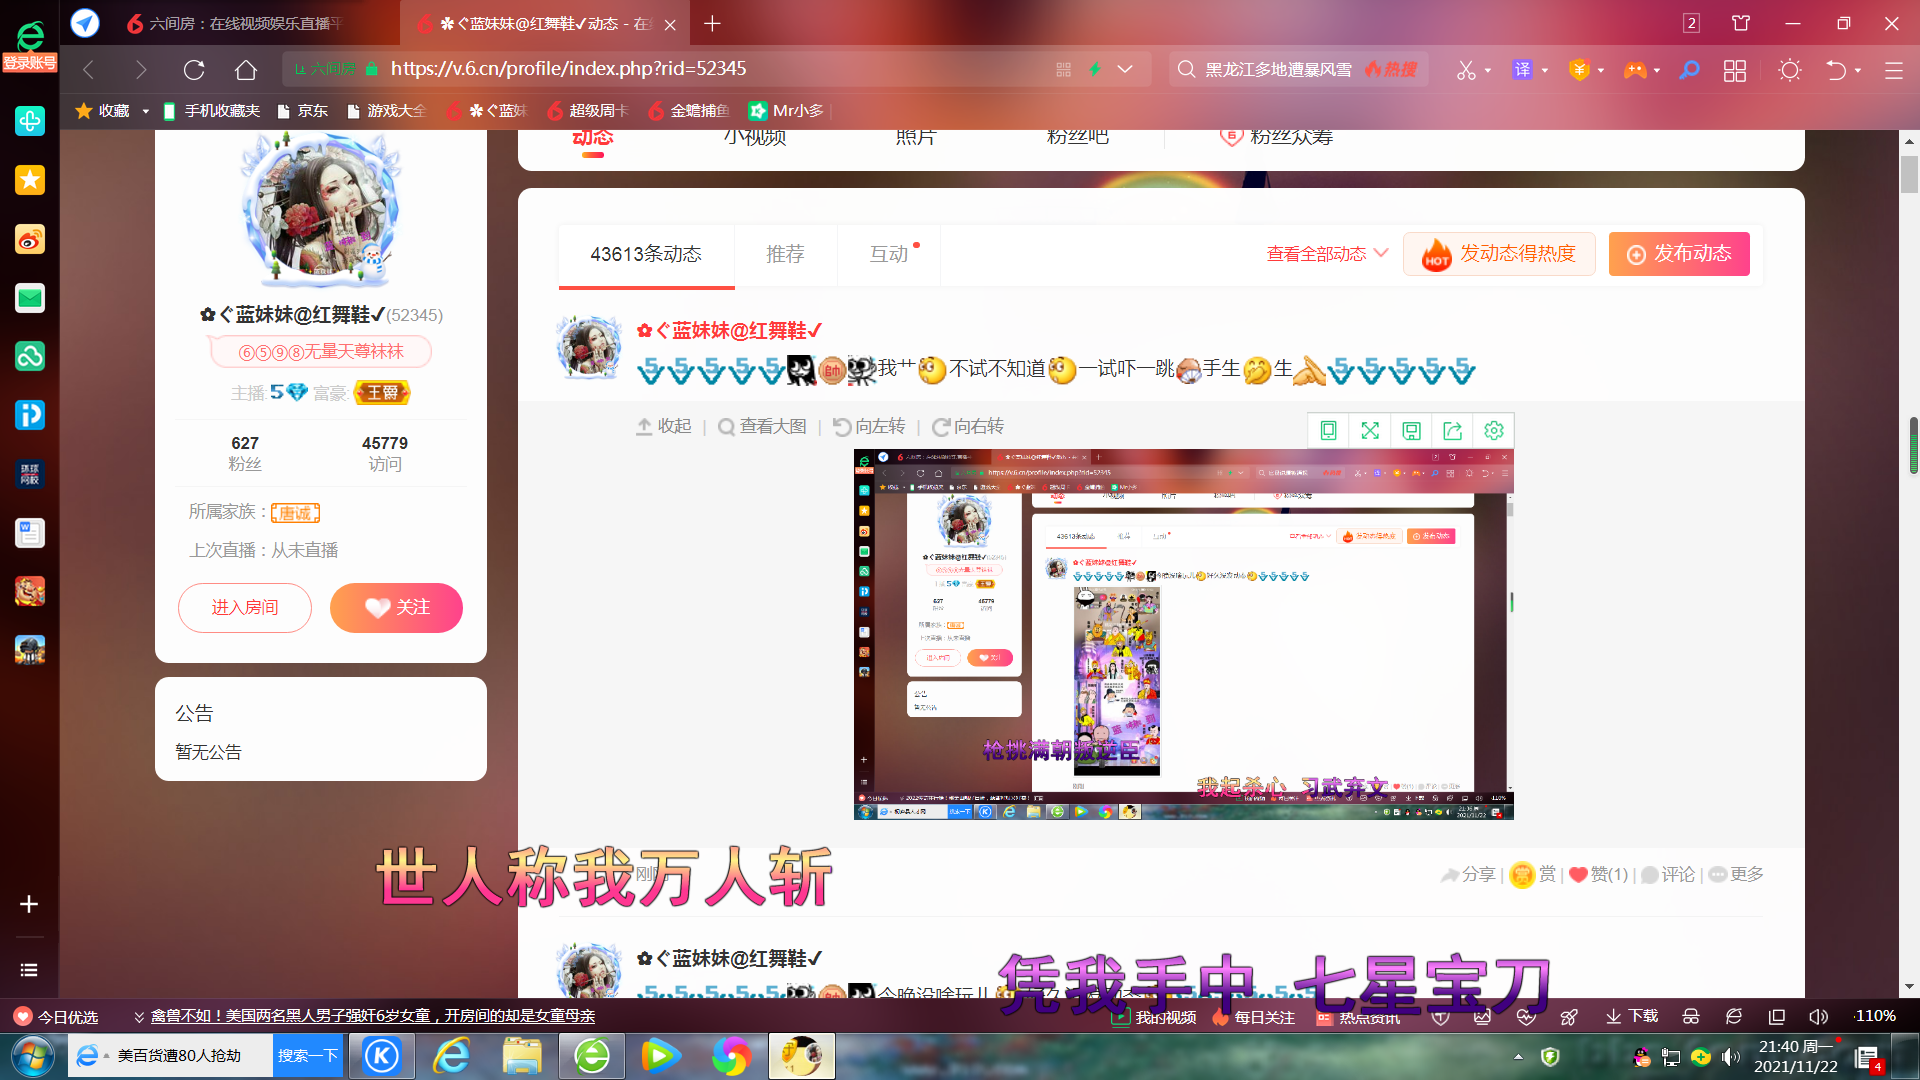Rotate image with 向右转
Image resolution: width=1920 pixels, height=1080 pixels.
tap(968, 427)
